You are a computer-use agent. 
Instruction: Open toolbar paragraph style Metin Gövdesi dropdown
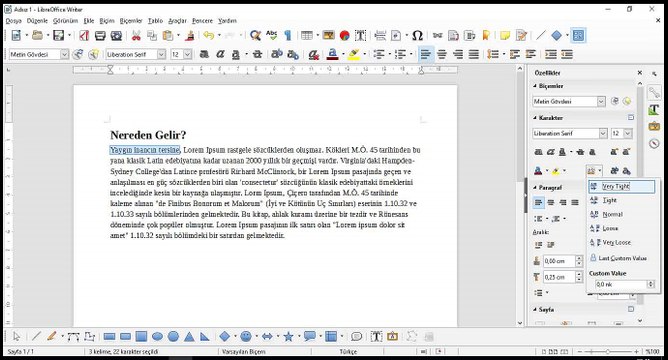[64, 55]
